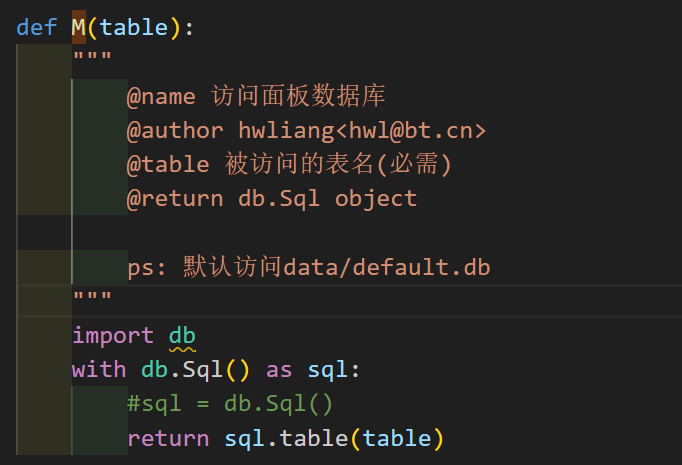Click the hwl@bt.cn email address

(x=411, y=130)
